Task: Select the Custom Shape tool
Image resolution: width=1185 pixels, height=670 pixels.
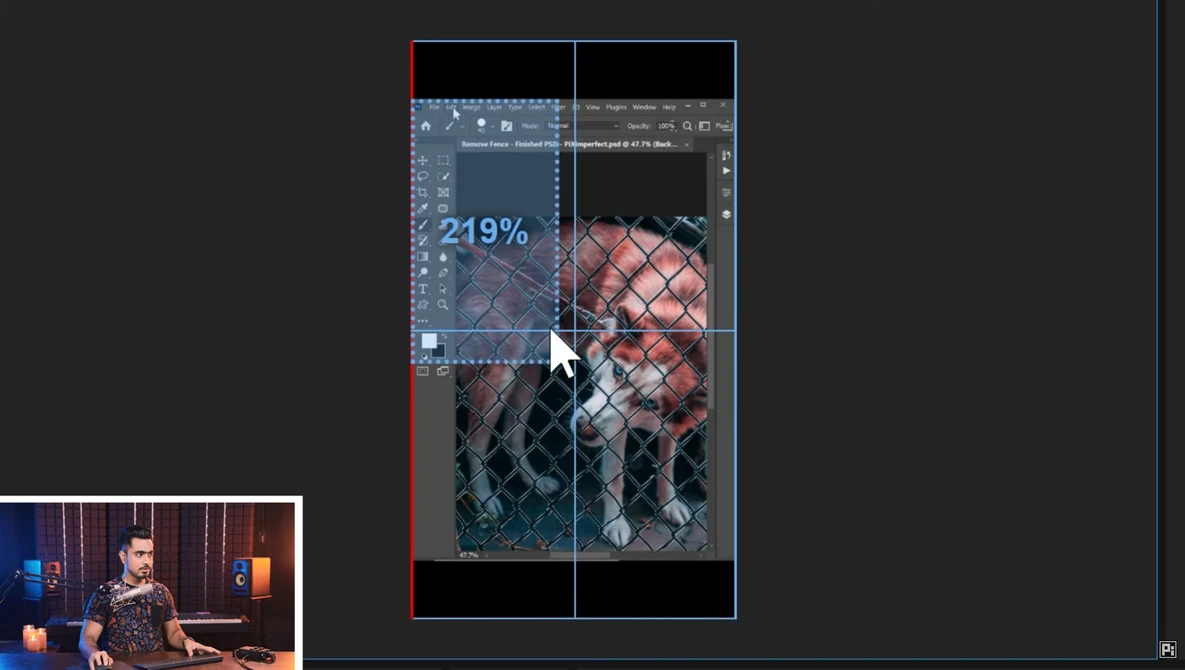Action: pos(423,304)
